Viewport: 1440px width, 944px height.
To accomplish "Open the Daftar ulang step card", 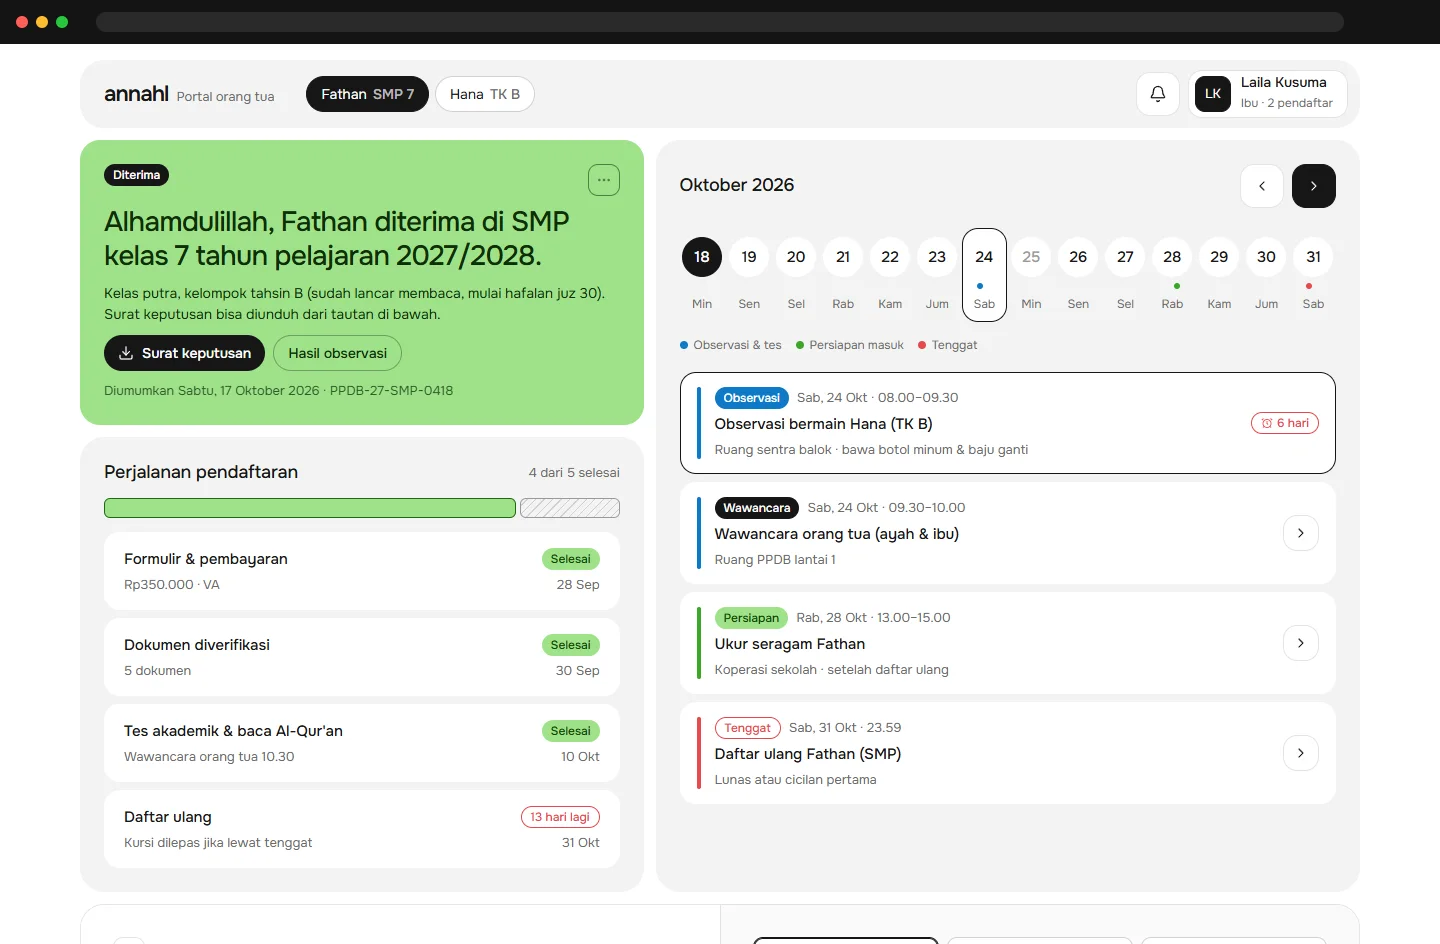I will [x=362, y=829].
